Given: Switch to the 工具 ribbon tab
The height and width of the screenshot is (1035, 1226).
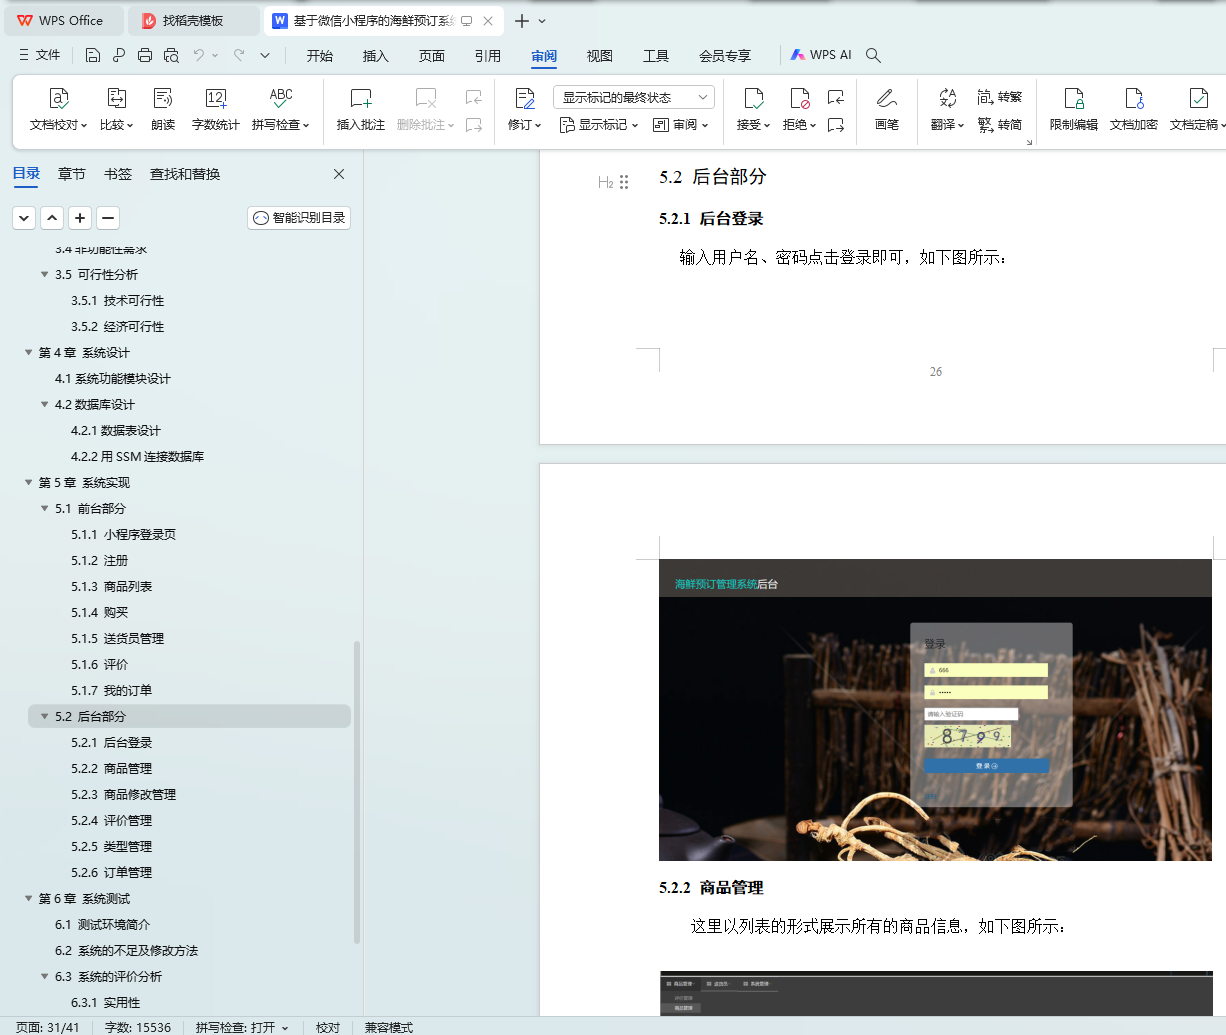Looking at the screenshot, I should coord(656,55).
